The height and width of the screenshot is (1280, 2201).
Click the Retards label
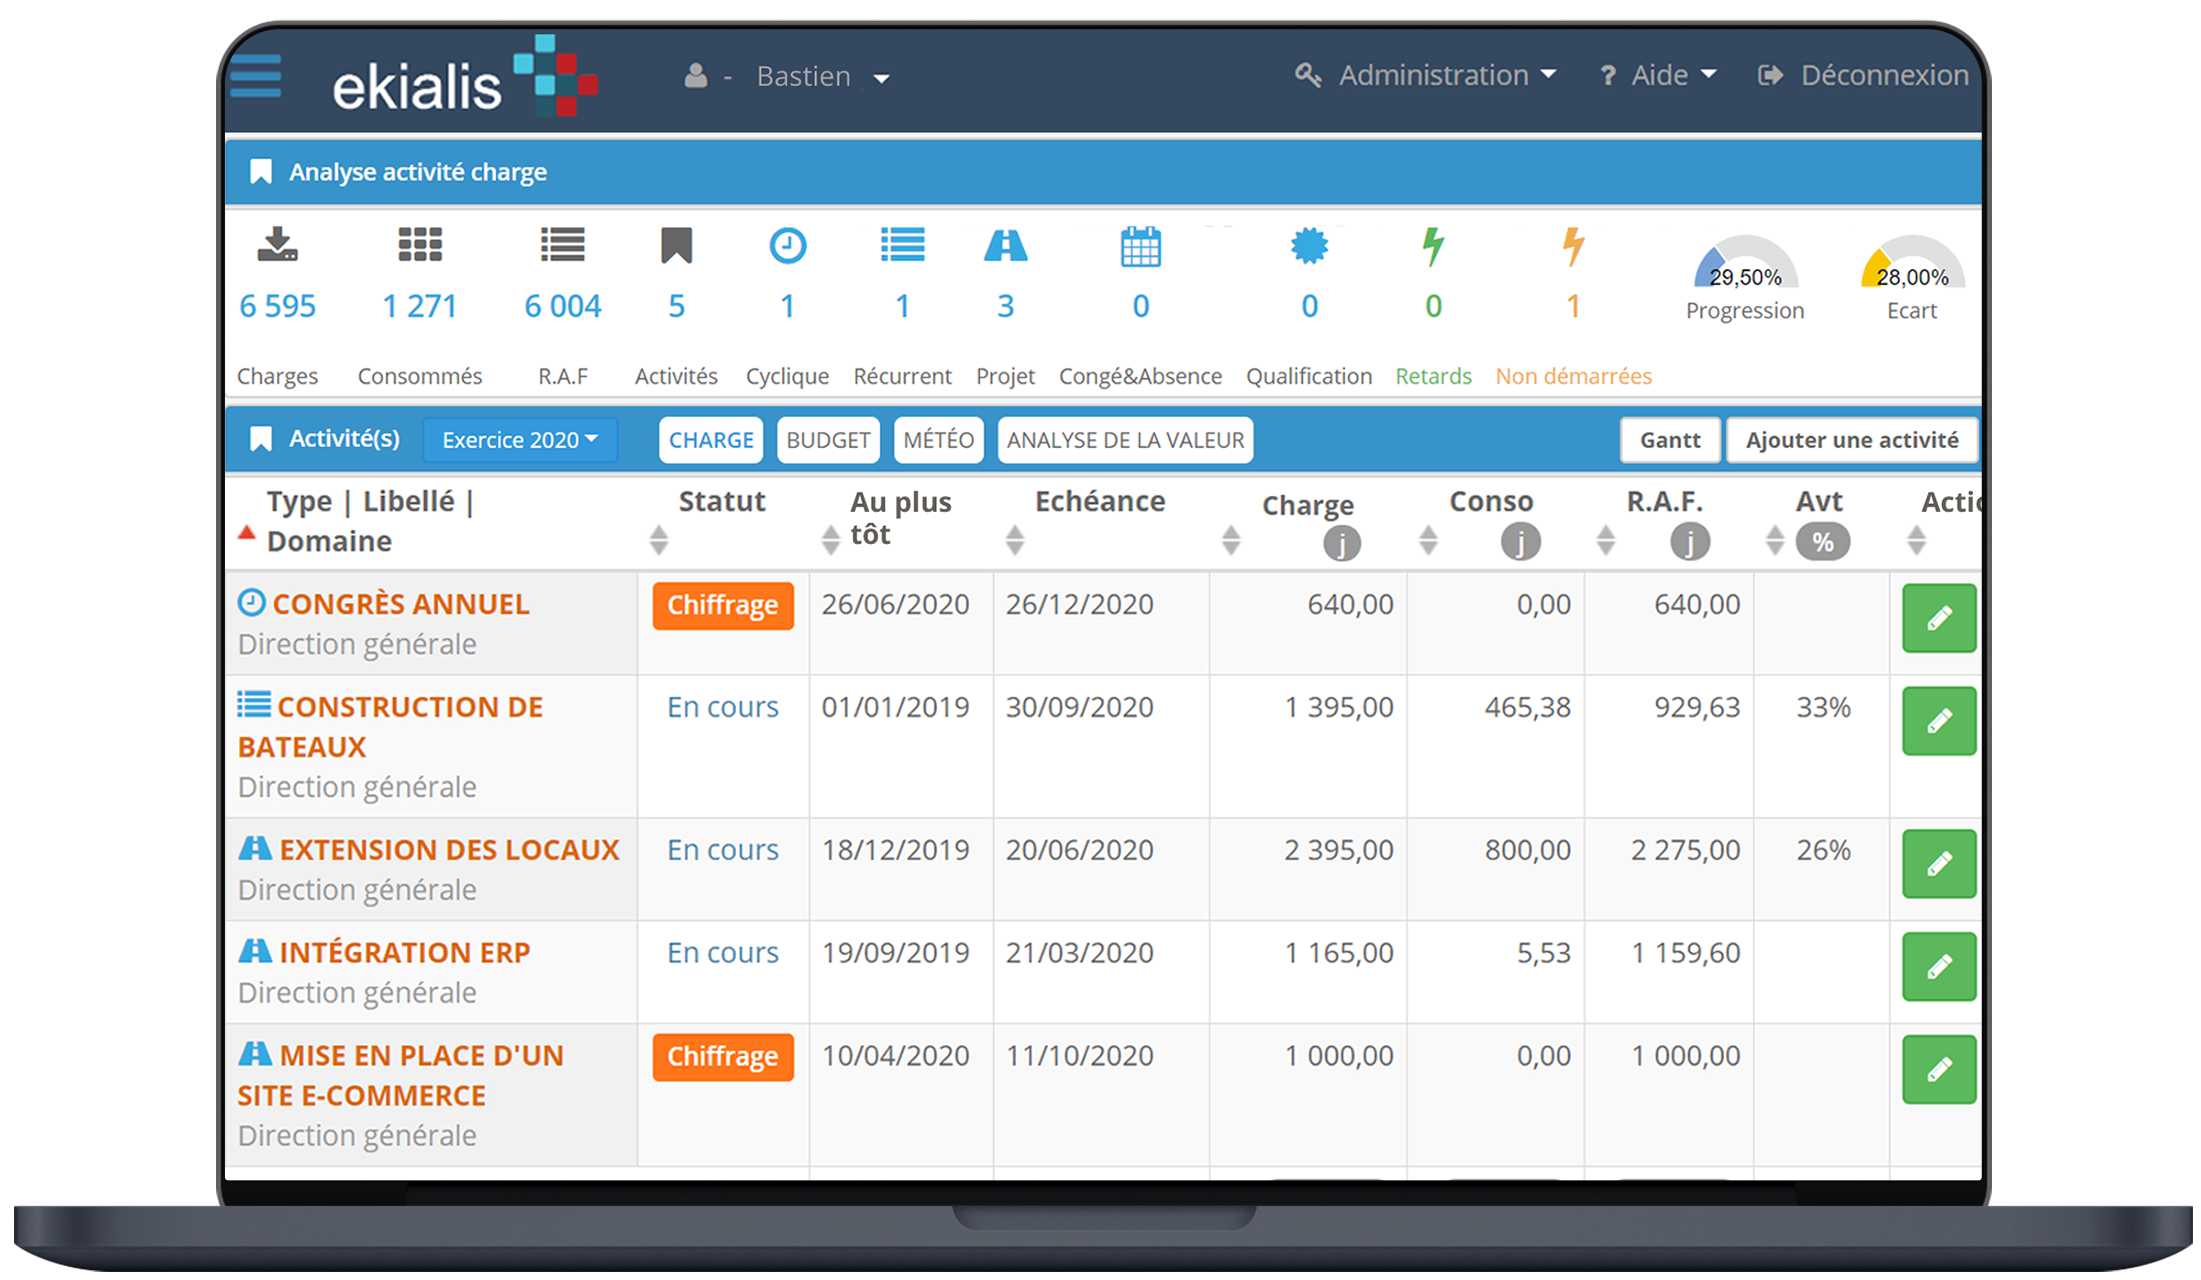pyautogui.click(x=1433, y=376)
